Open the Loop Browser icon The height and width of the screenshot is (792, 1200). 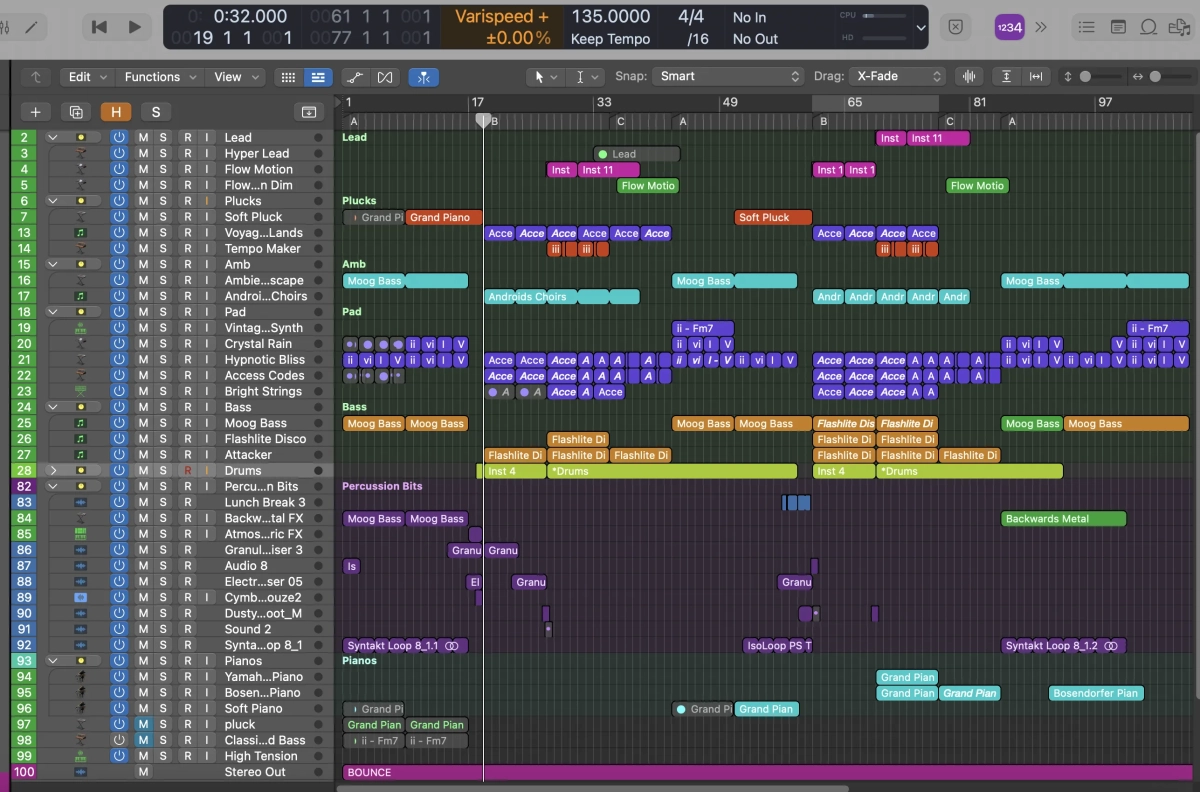1149,27
